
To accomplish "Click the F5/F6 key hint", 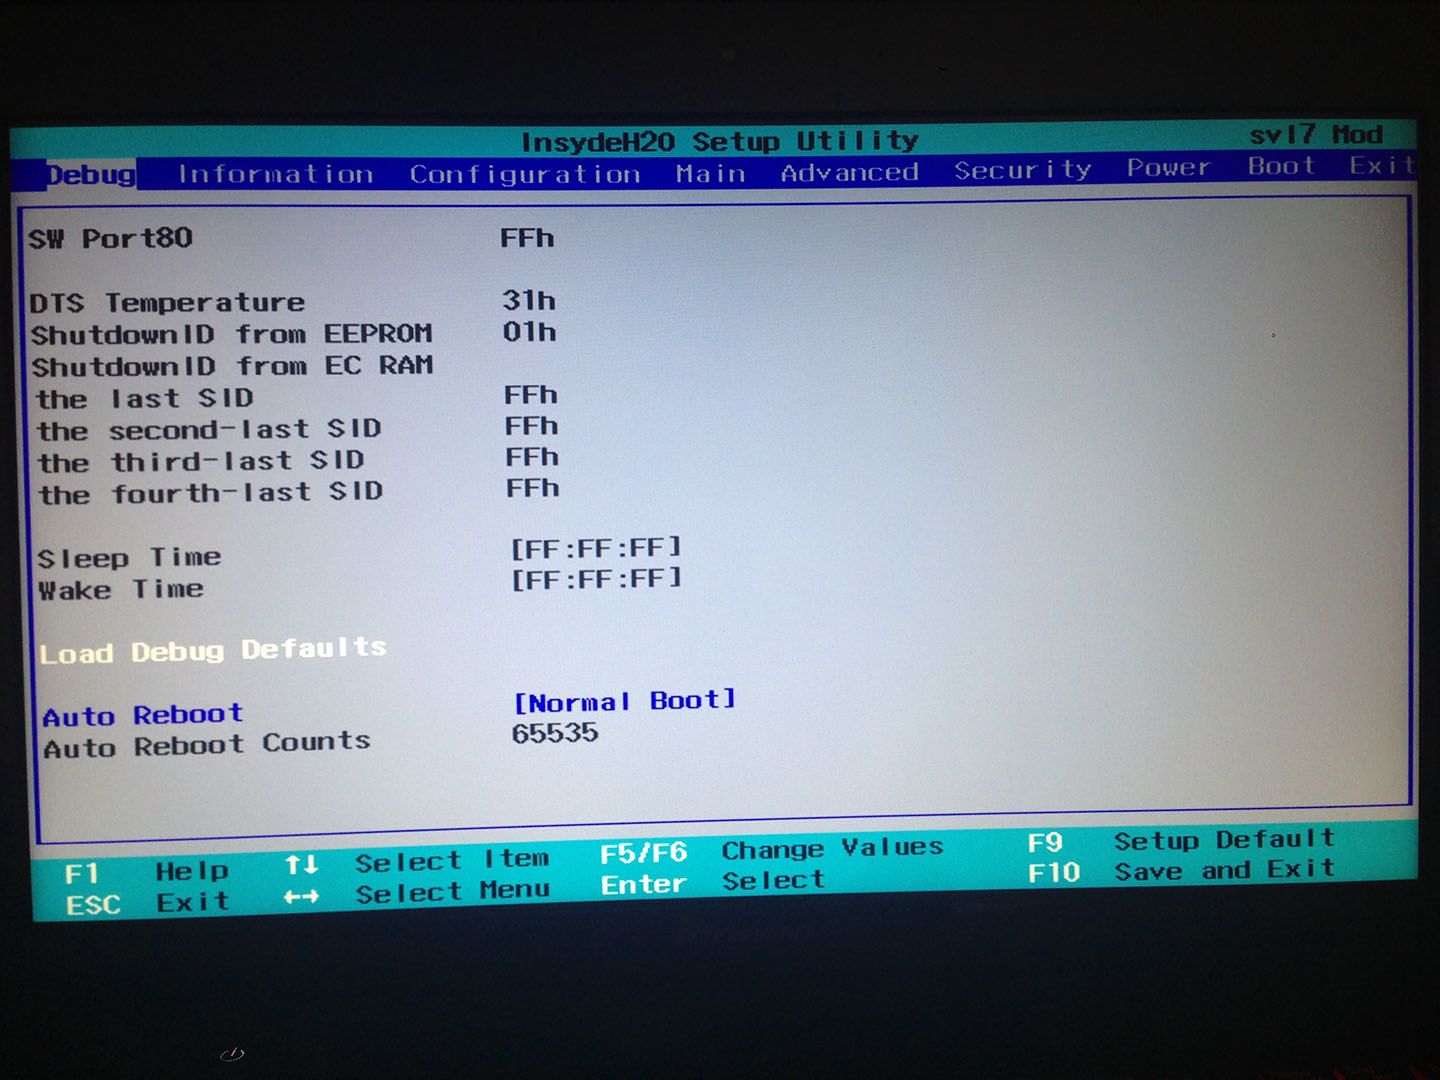I will click(644, 853).
